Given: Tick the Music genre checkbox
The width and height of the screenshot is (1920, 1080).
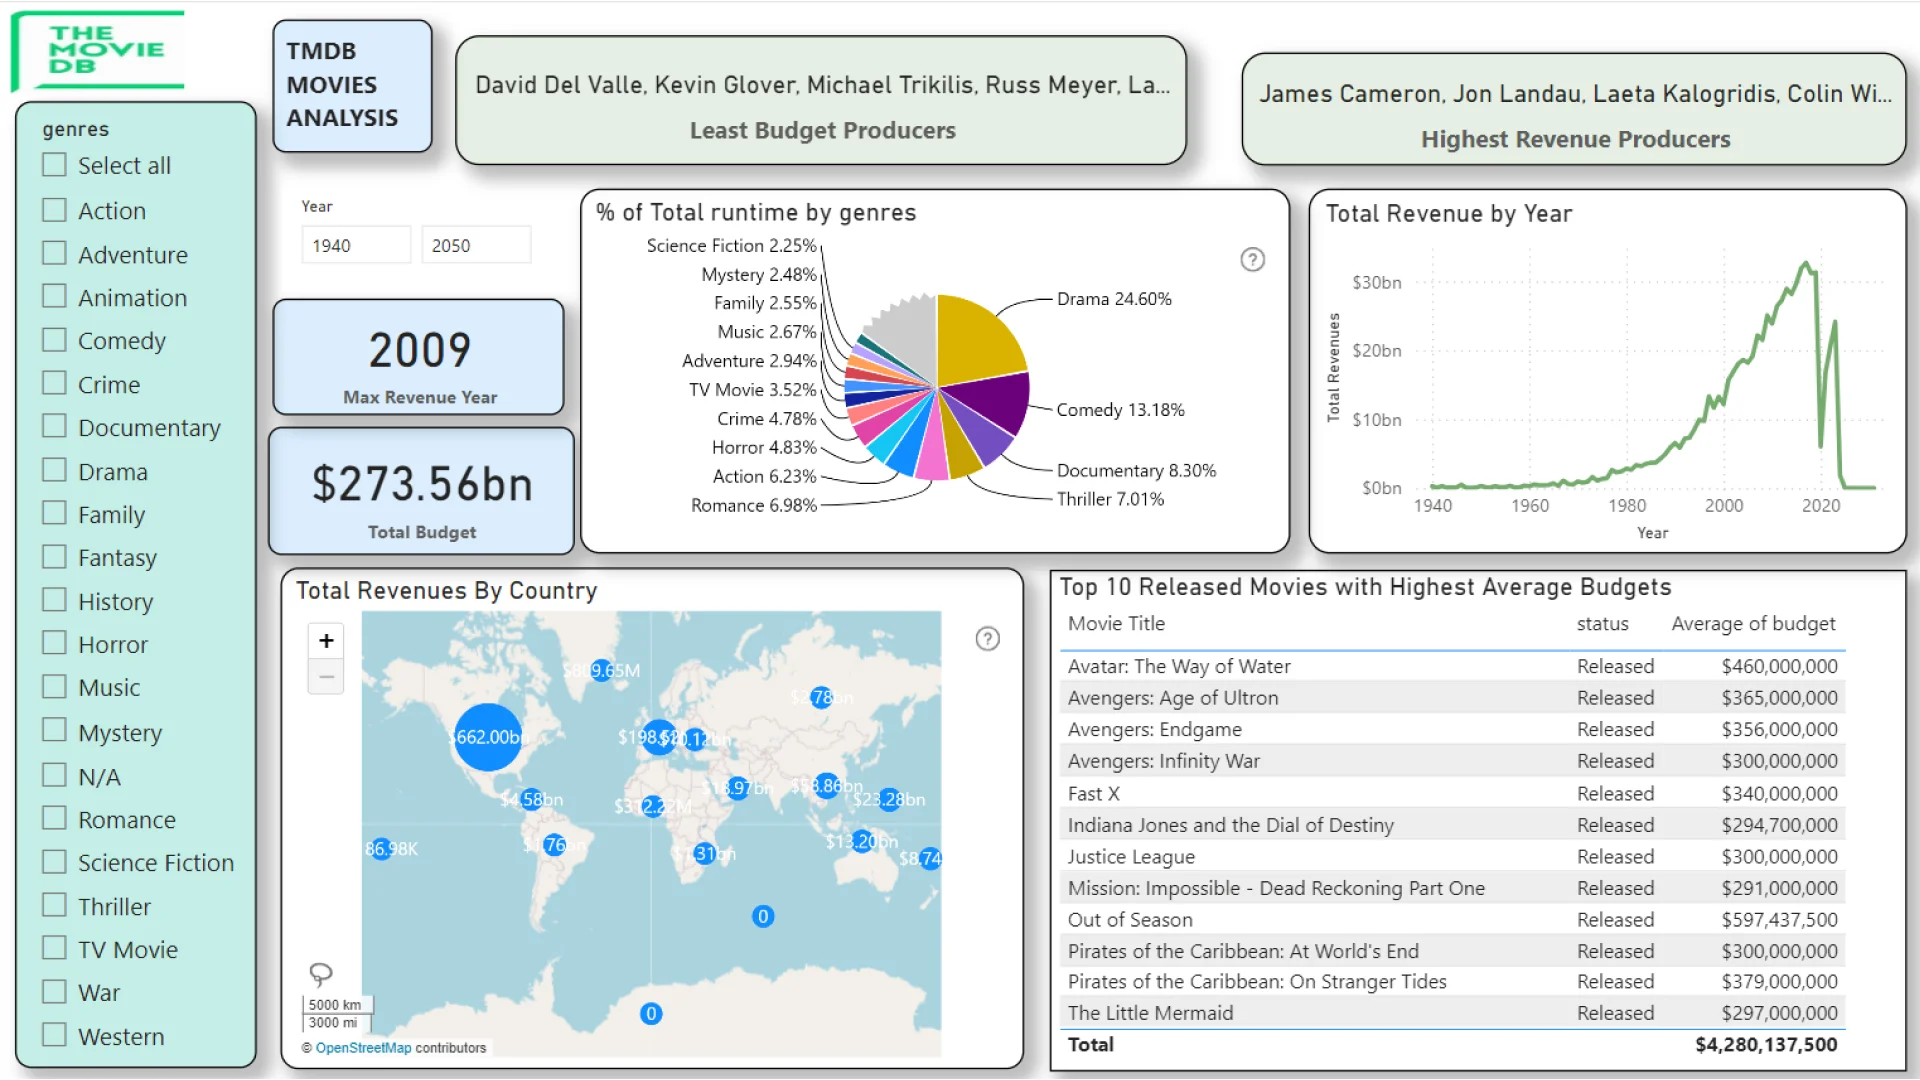Looking at the screenshot, I should point(54,687).
